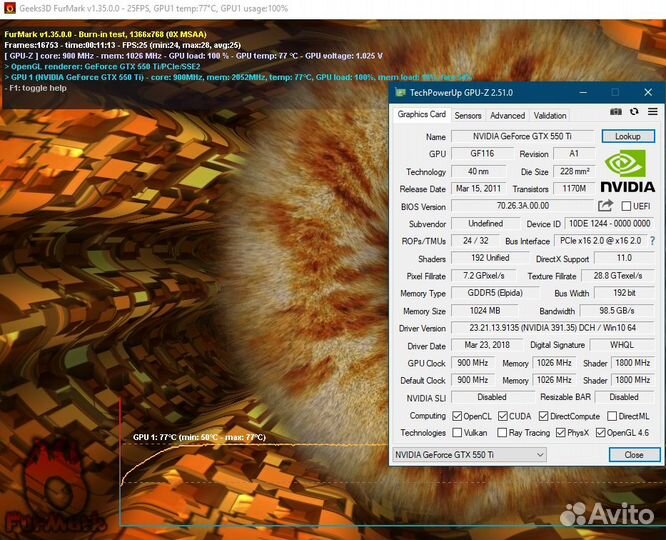Click the BIOS export share icon
The image size is (666, 540).
coord(605,206)
